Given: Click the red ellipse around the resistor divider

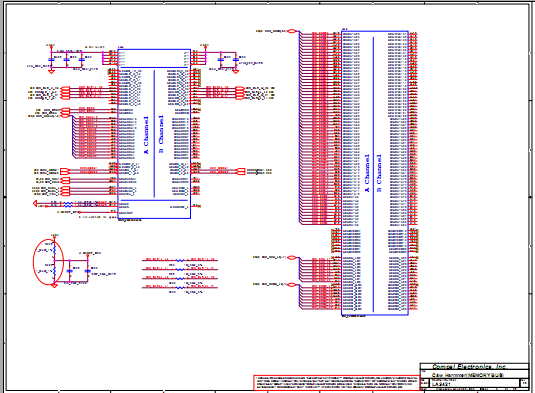Looking at the screenshot, I should [48, 262].
